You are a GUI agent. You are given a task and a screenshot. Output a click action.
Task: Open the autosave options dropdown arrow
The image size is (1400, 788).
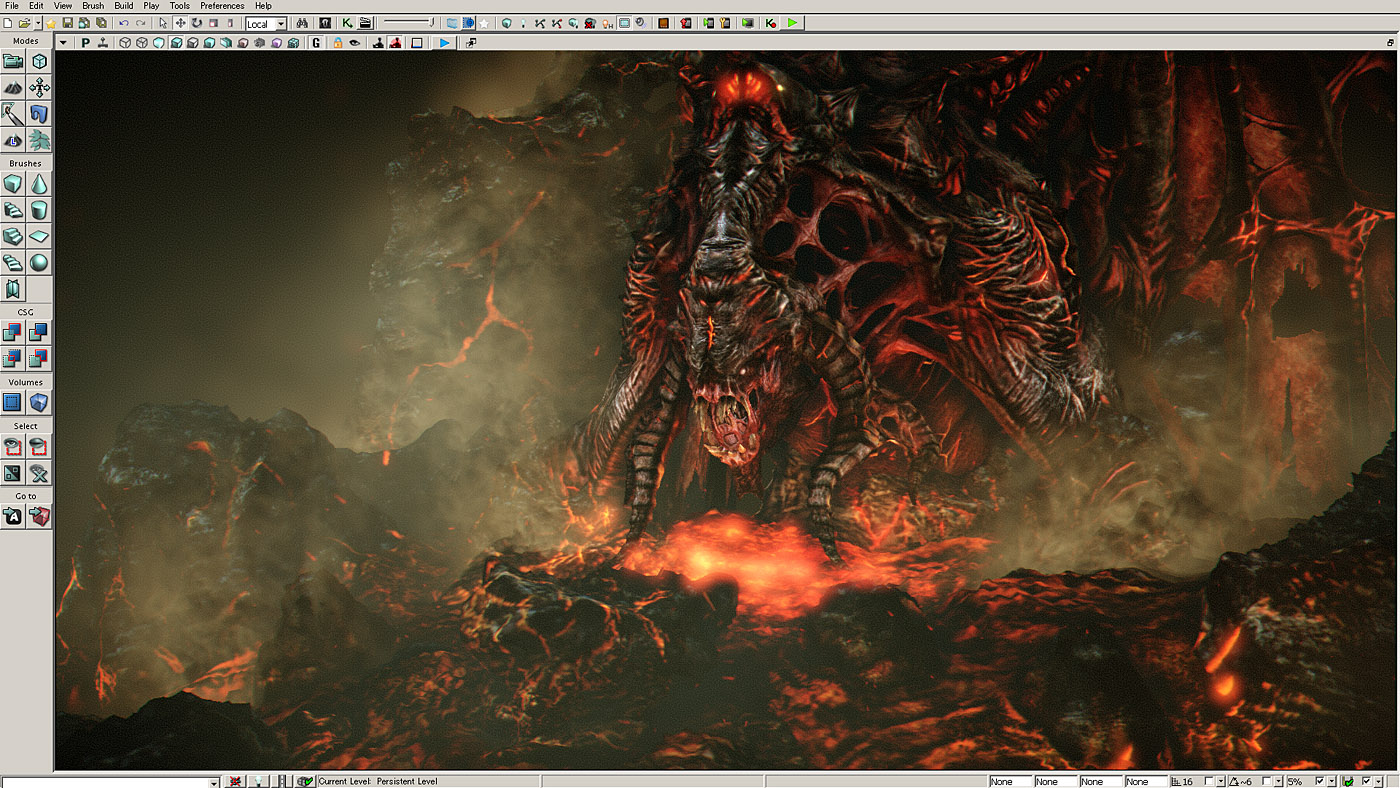pyautogui.click(x=1378, y=781)
